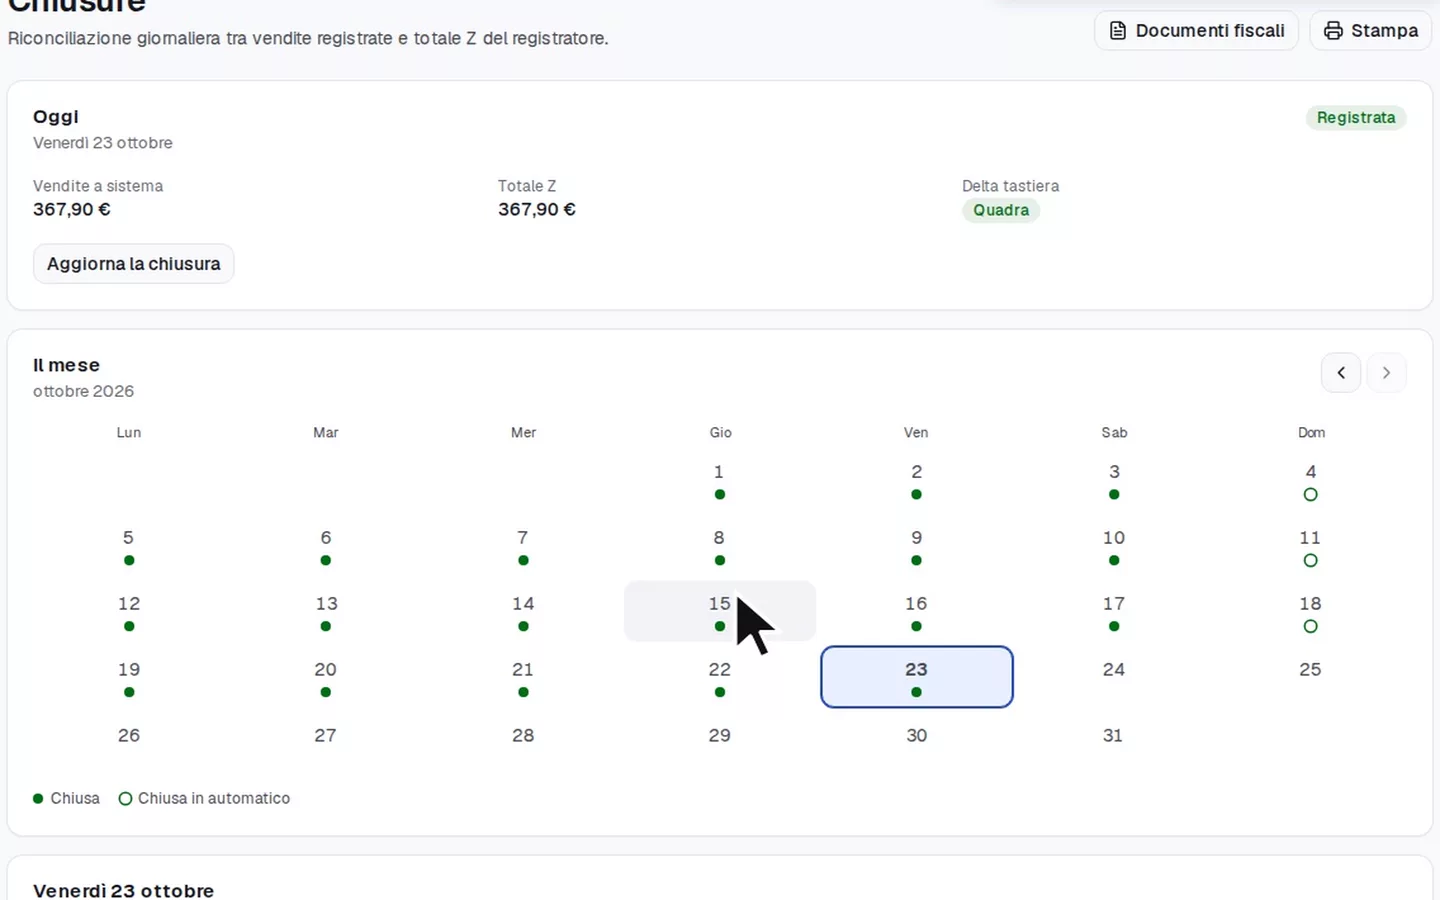Select day 21 in the calendar

(523, 677)
